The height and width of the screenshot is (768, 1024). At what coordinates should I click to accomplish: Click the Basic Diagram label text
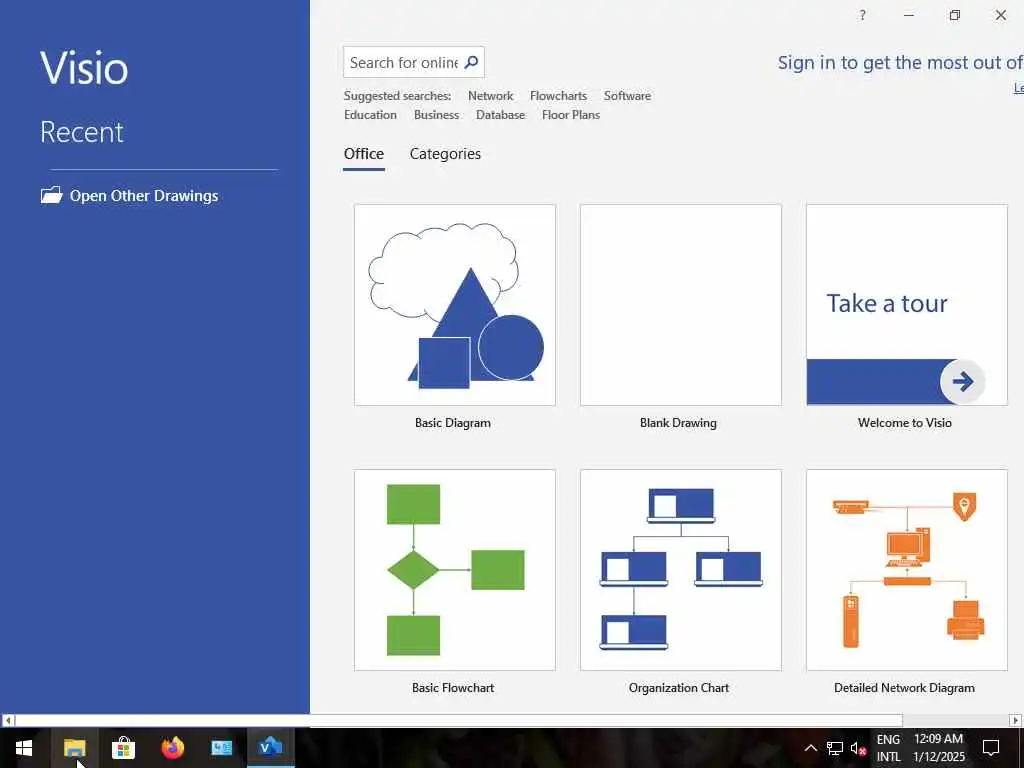[x=453, y=423]
